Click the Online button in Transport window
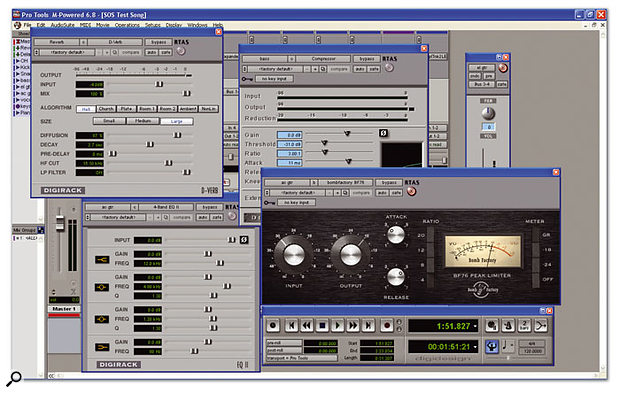Image resolution: width=620 pixels, height=393 pixels. pyautogui.click(x=272, y=326)
